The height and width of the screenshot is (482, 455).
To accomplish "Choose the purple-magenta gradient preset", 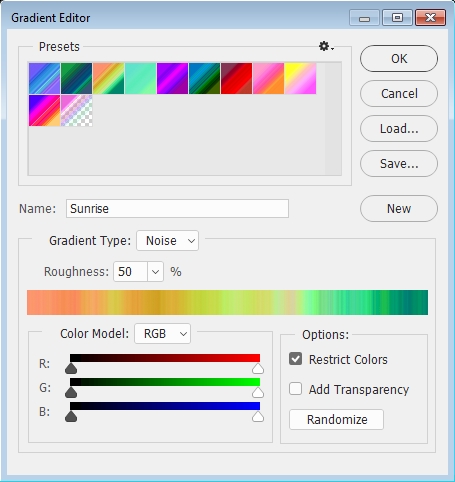I will point(172,78).
